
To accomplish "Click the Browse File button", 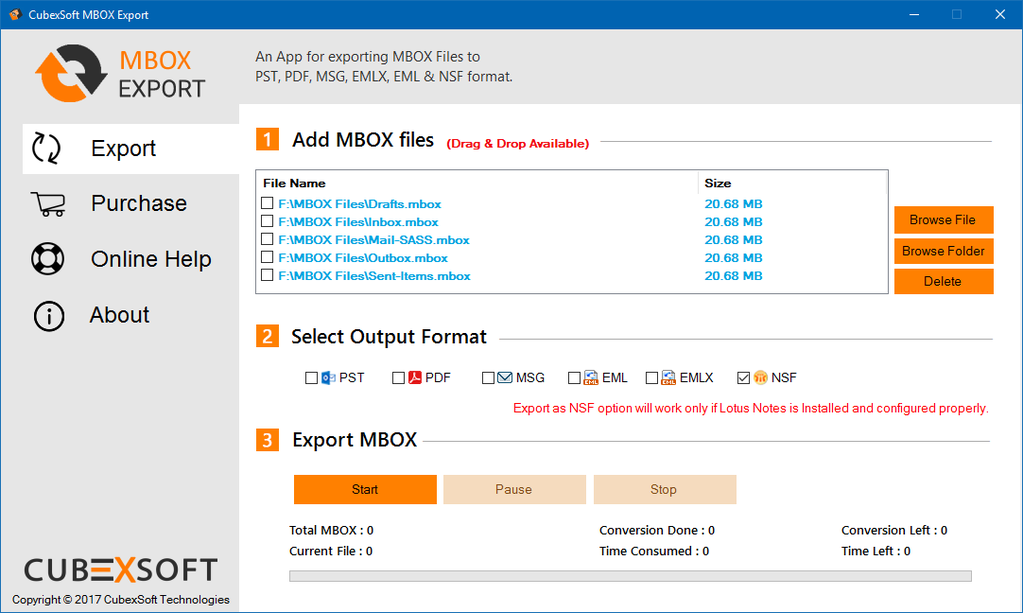I will 943,220.
